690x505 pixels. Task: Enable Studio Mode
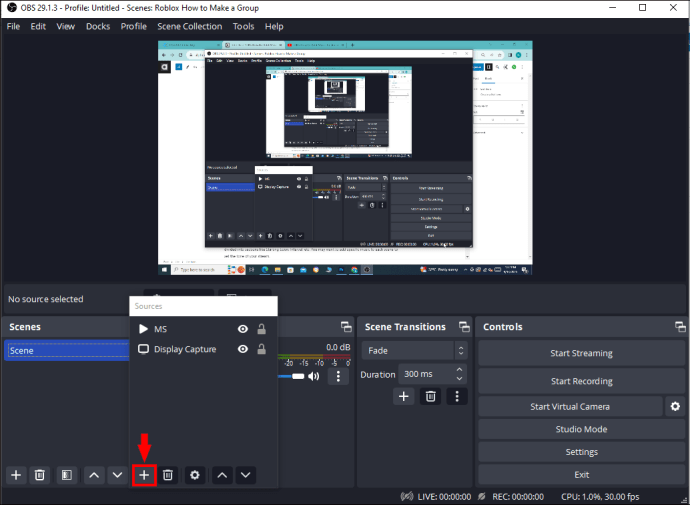click(581, 429)
